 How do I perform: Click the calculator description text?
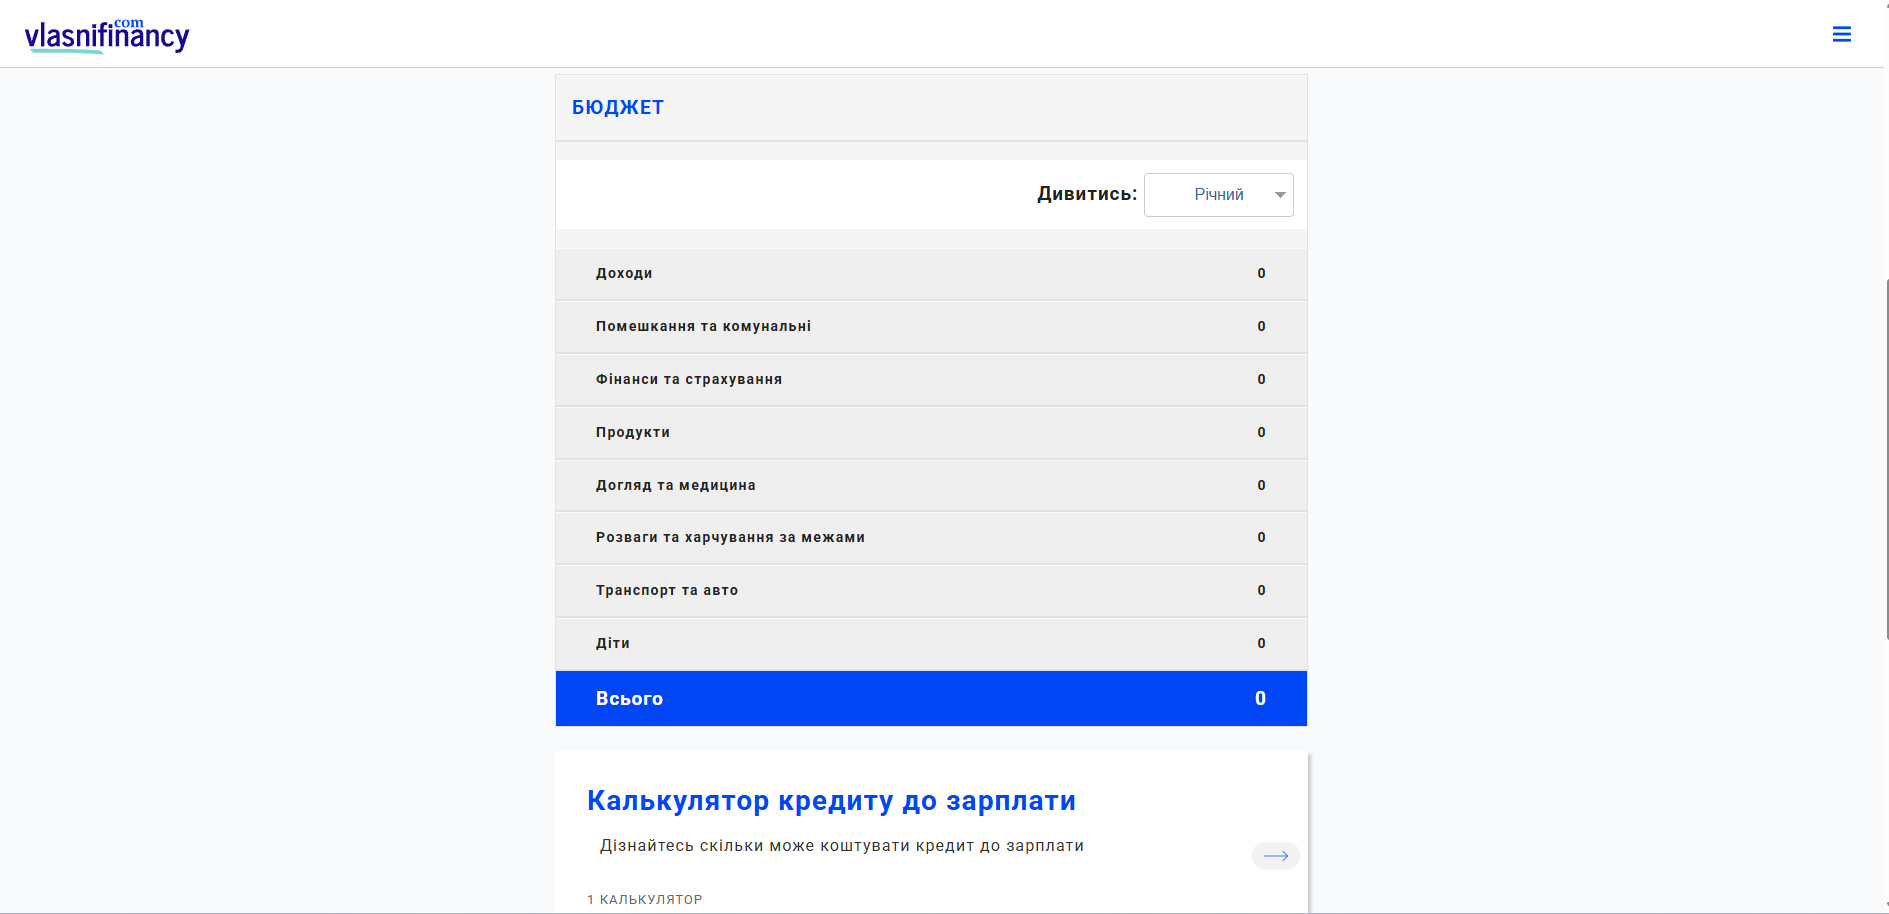(841, 846)
